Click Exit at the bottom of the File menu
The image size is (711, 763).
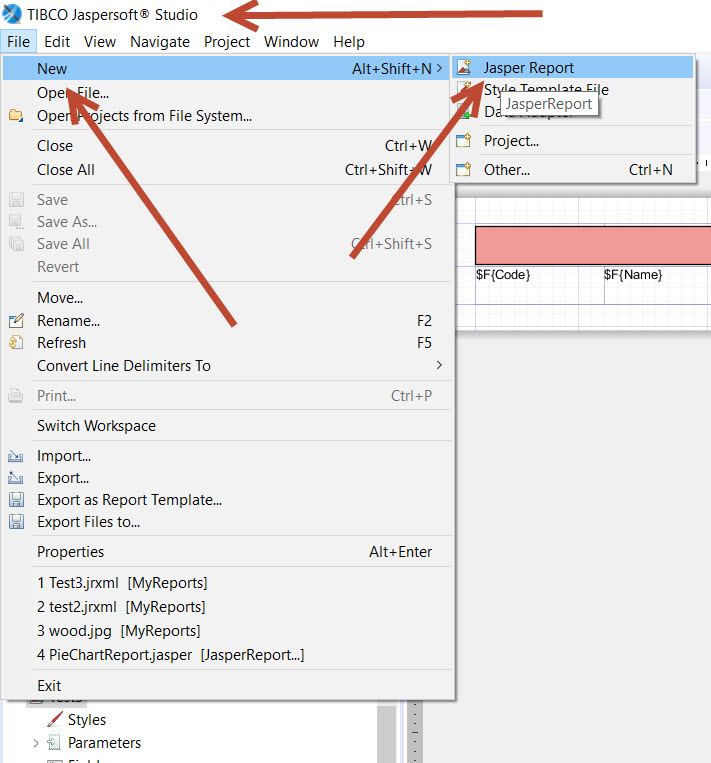coord(49,686)
